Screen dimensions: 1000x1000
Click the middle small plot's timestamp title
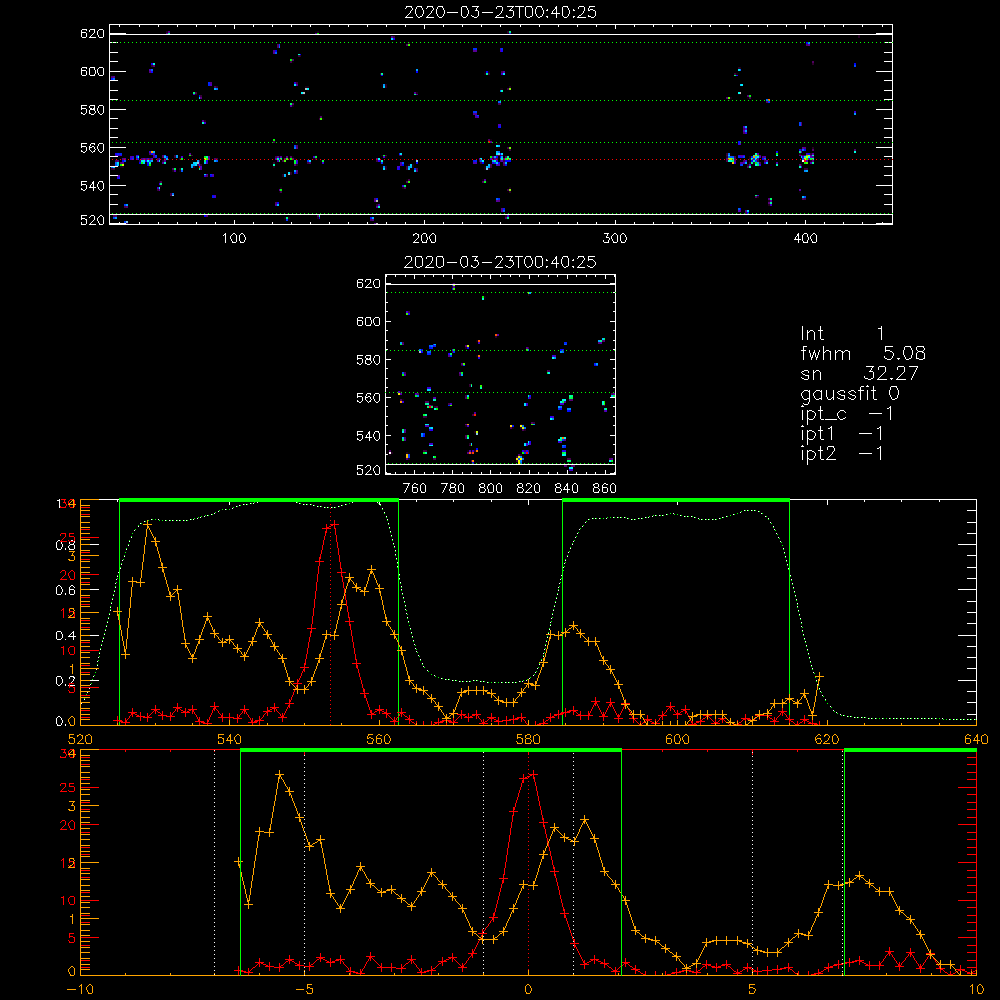(500, 262)
